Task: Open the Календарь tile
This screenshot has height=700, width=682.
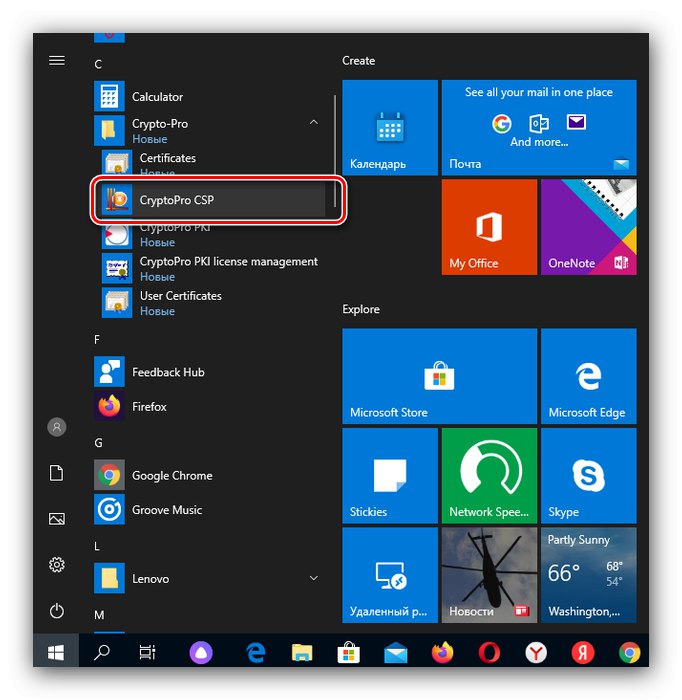Action: tap(390, 127)
